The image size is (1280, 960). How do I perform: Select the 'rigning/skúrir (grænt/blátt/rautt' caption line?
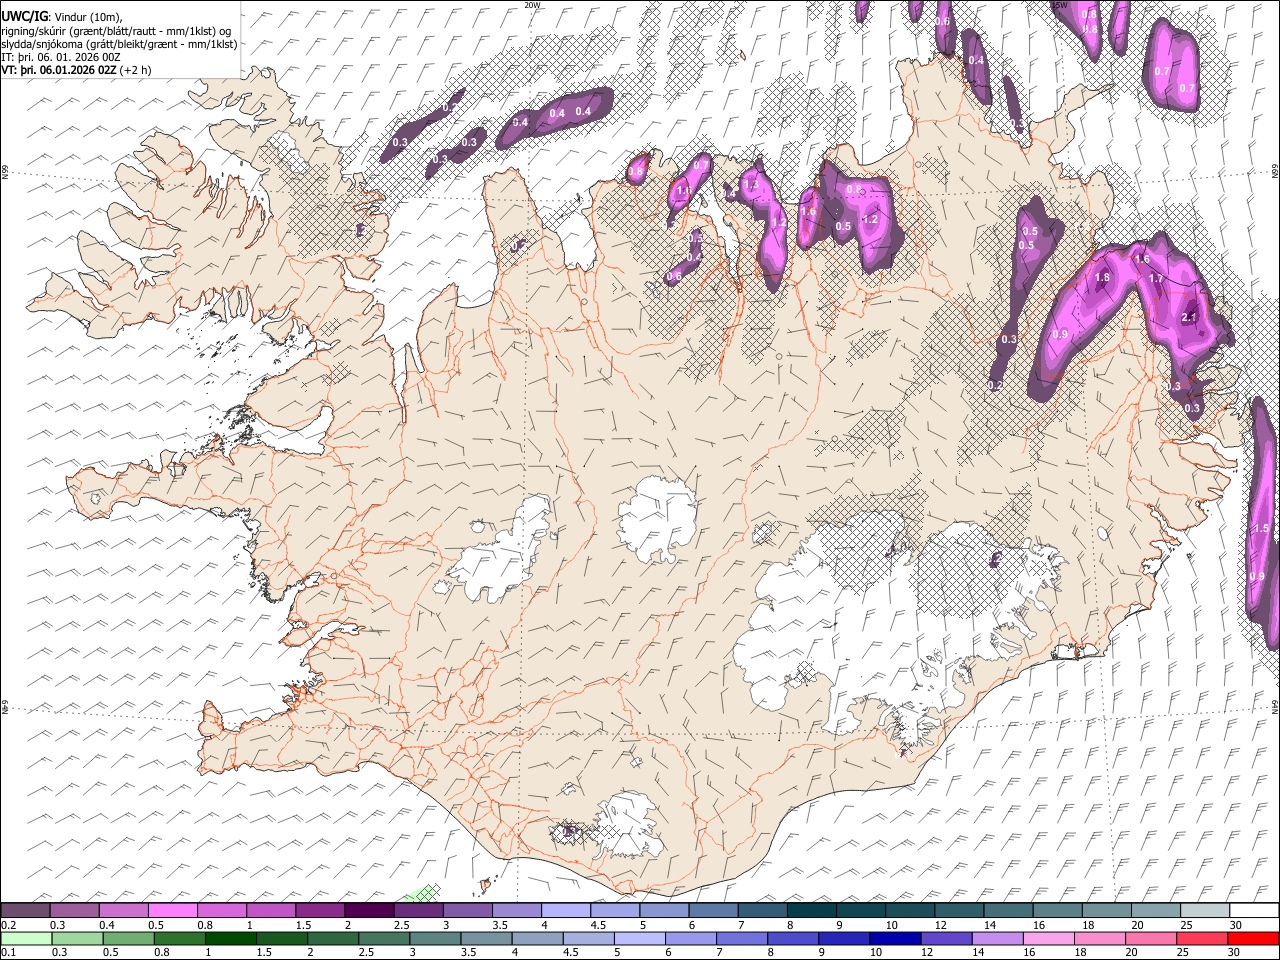117,30
